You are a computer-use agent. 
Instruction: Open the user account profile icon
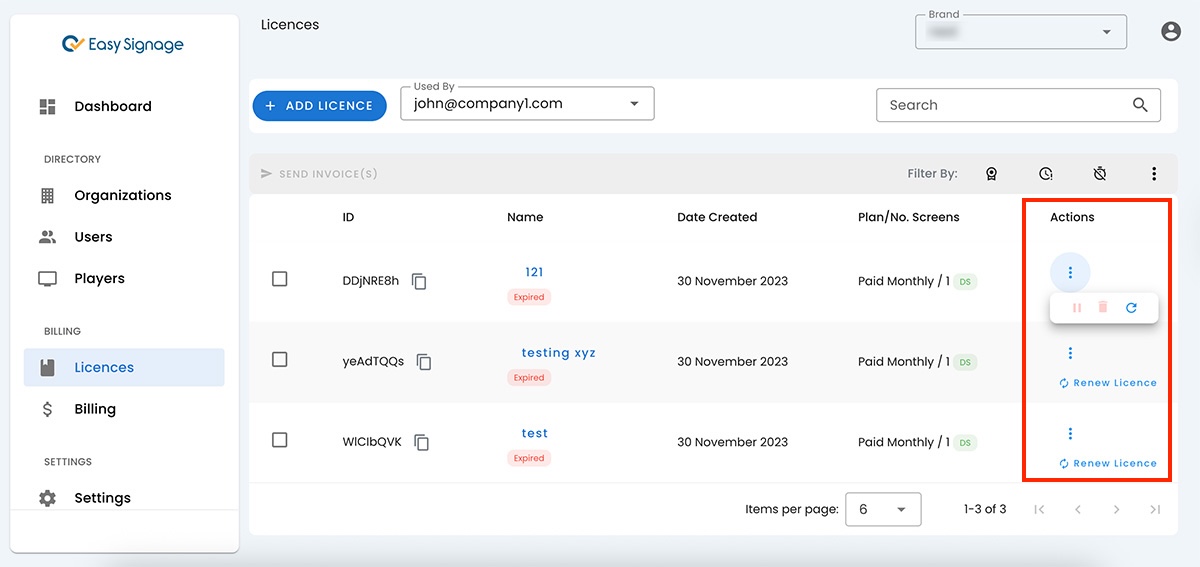pyautogui.click(x=1171, y=32)
